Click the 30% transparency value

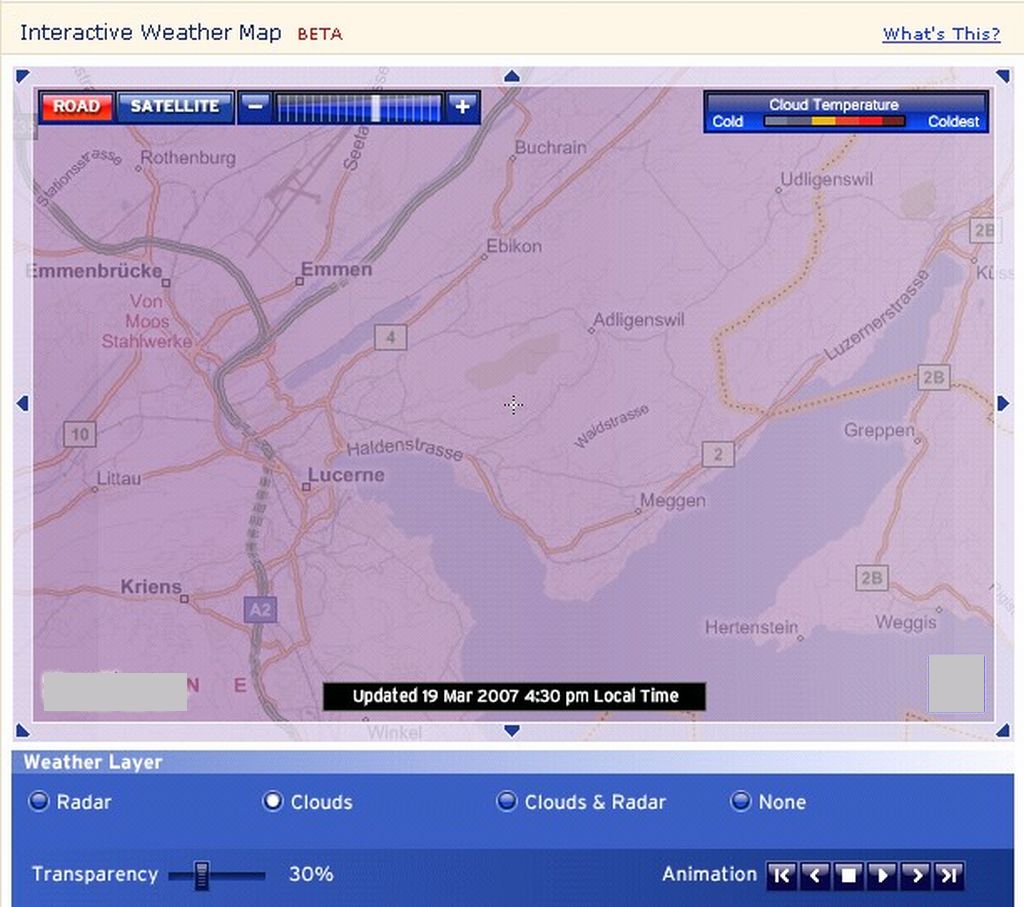coord(311,874)
